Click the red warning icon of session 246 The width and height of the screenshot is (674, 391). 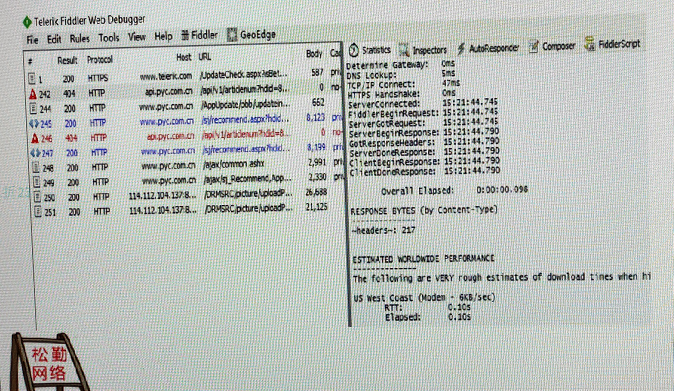pyautogui.click(x=35, y=138)
